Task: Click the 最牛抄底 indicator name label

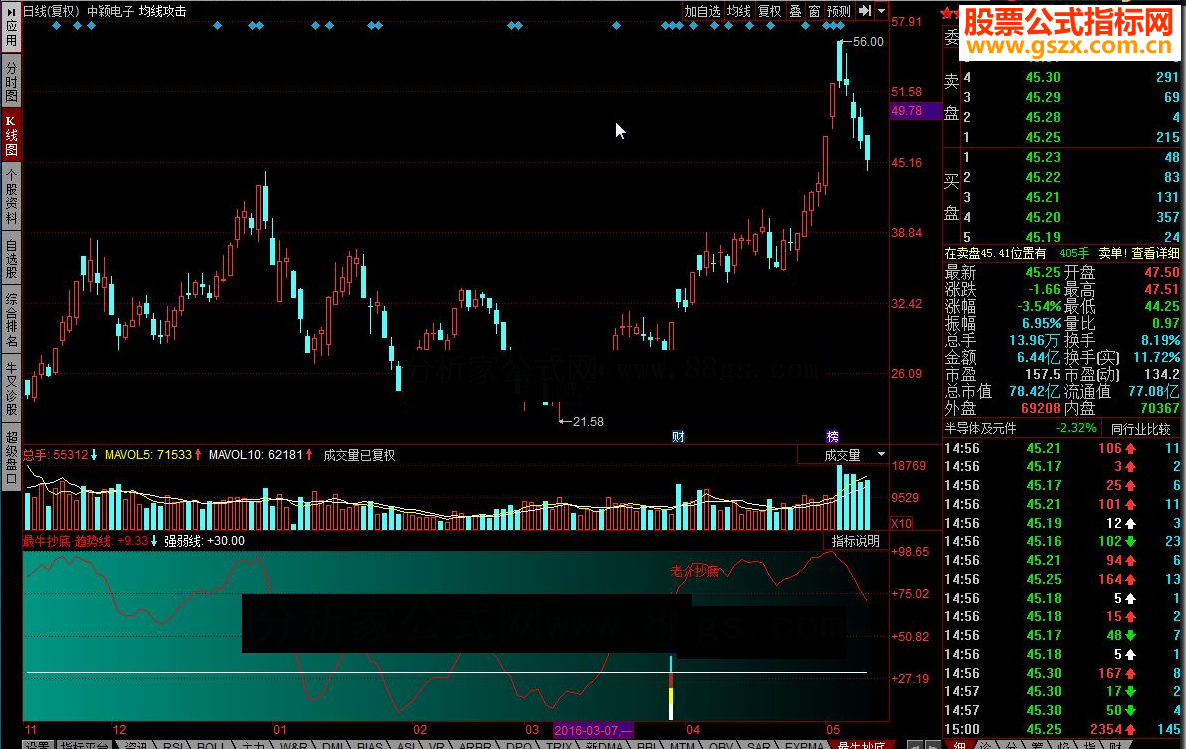Action: pos(47,541)
